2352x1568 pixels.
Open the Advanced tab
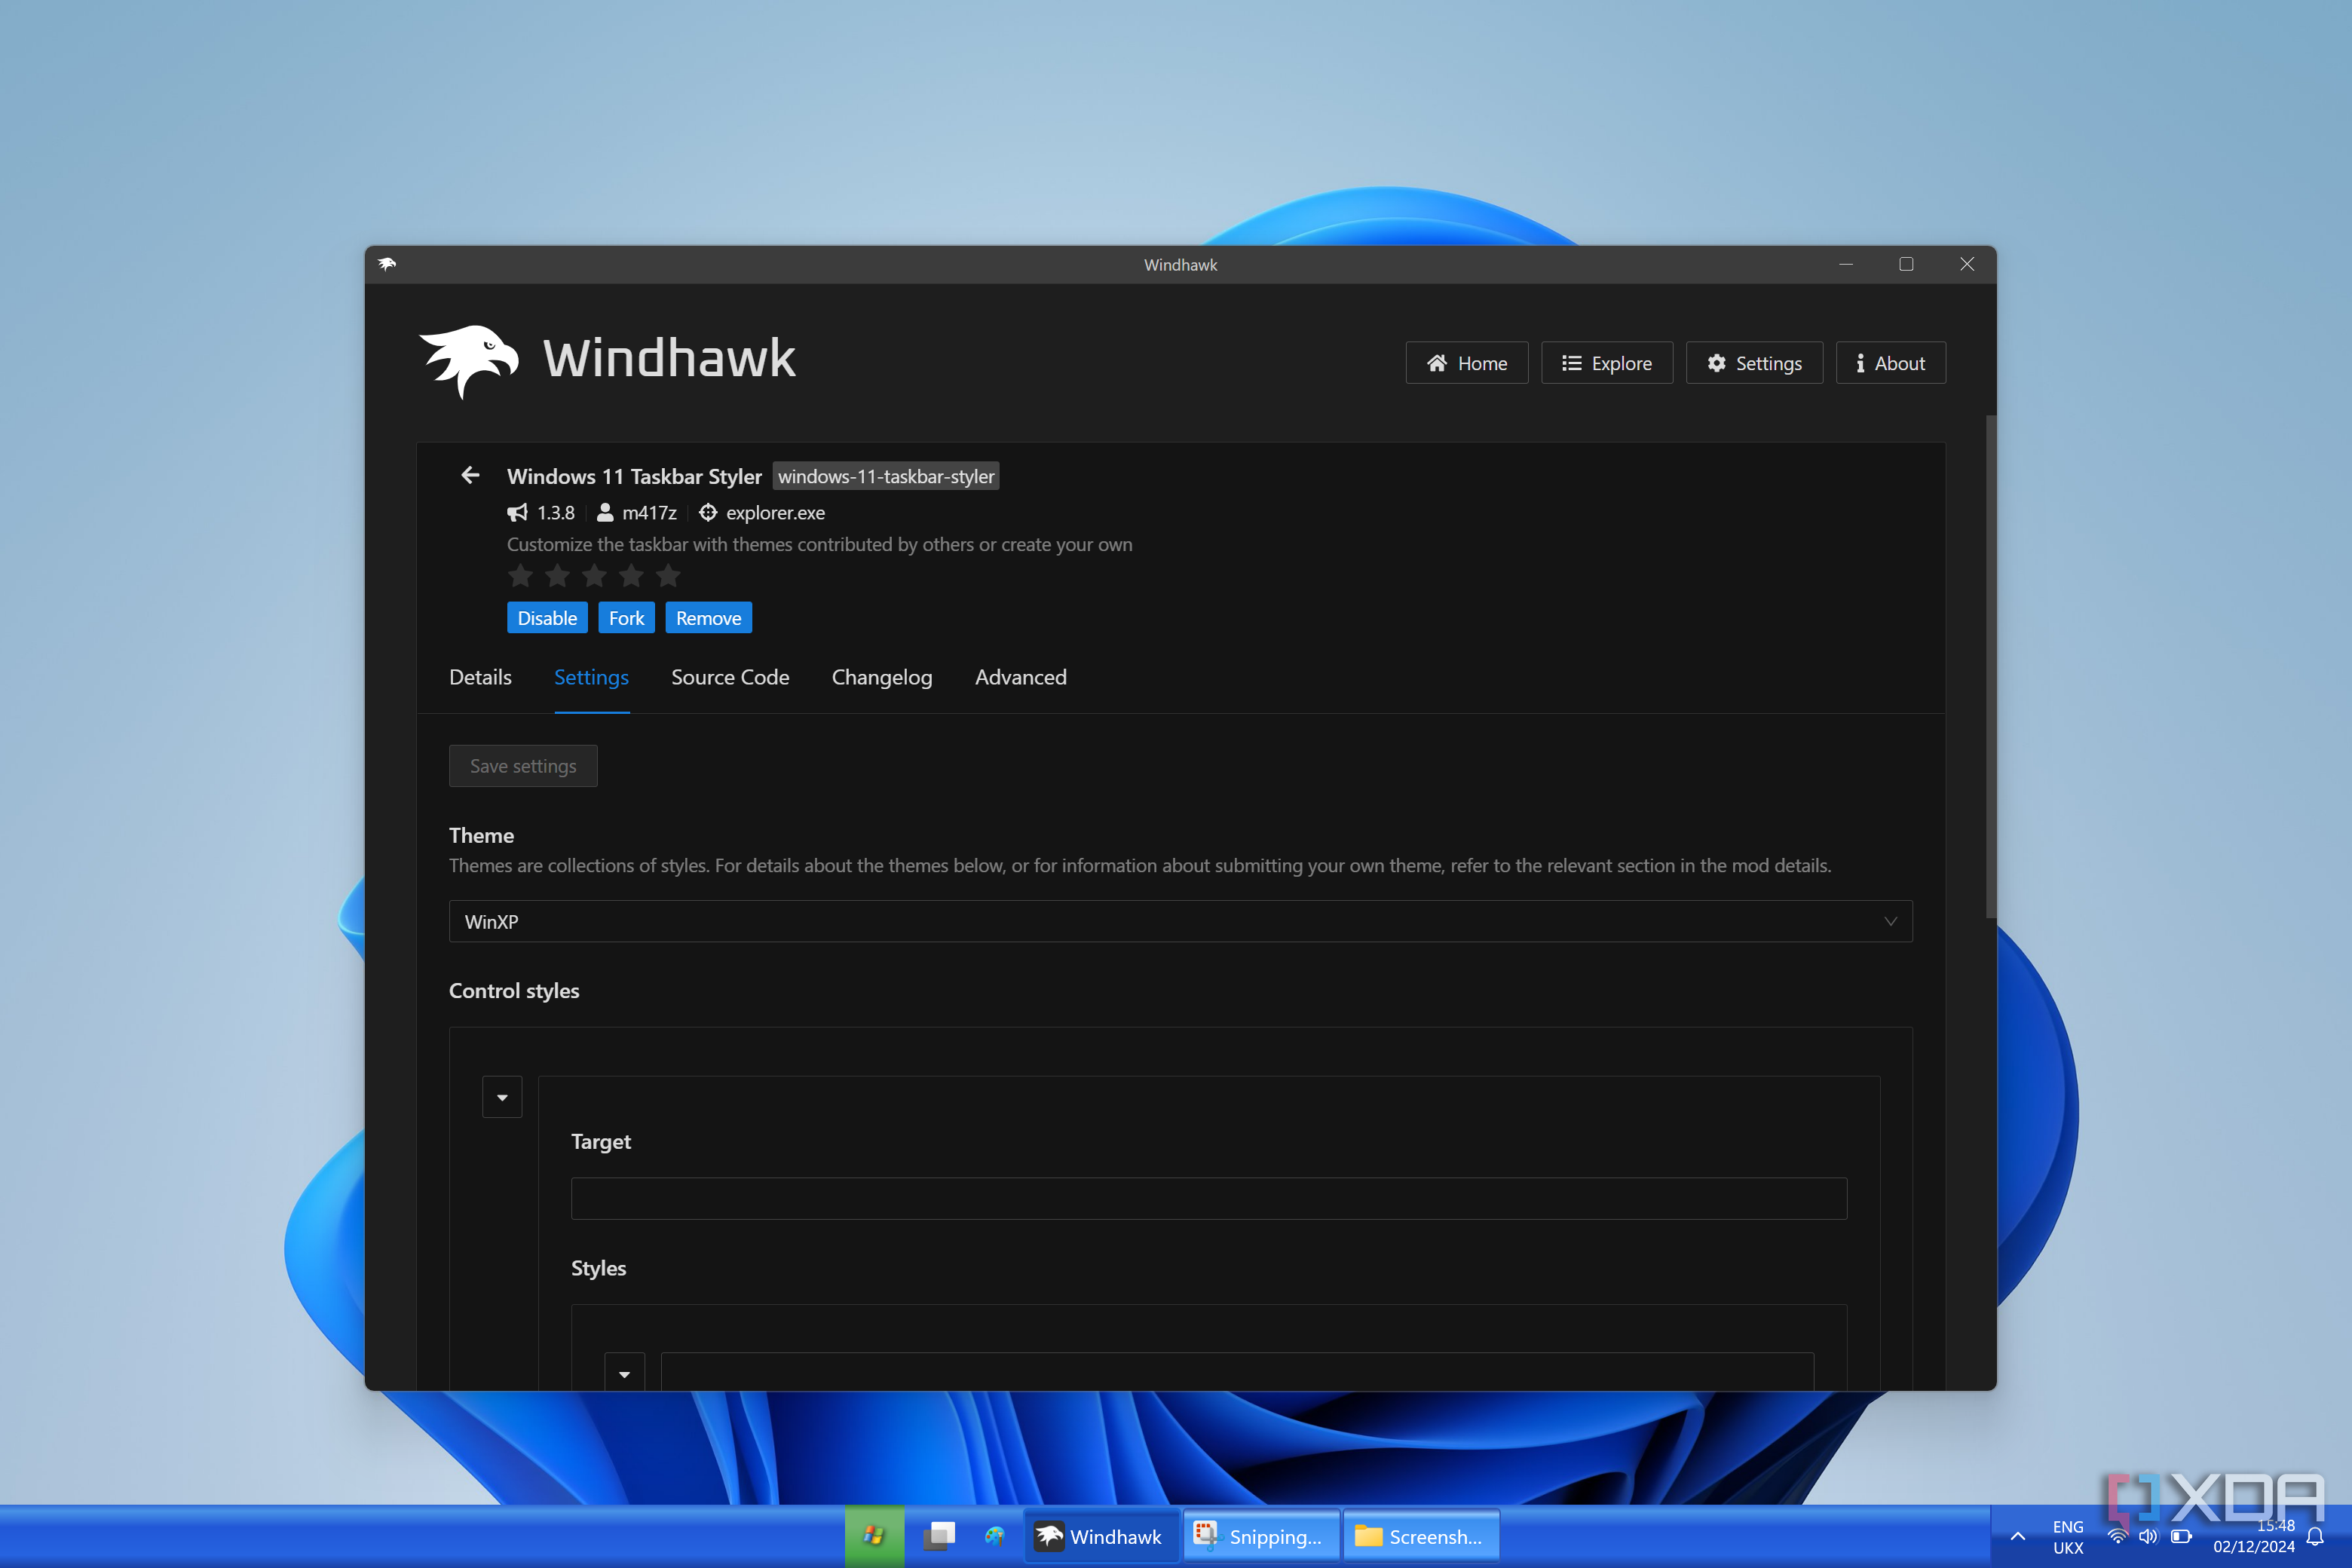click(x=1021, y=677)
